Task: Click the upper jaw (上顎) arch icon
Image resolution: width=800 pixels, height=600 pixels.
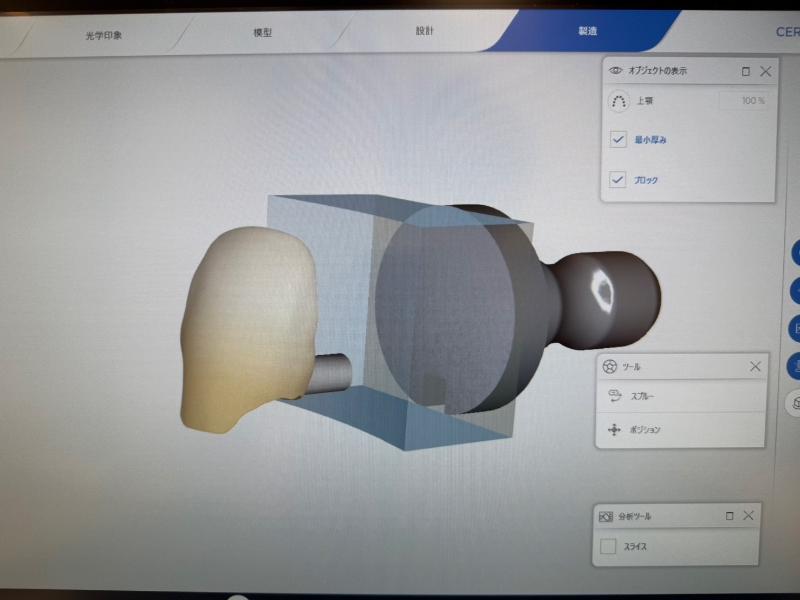Action: click(x=619, y=101)
